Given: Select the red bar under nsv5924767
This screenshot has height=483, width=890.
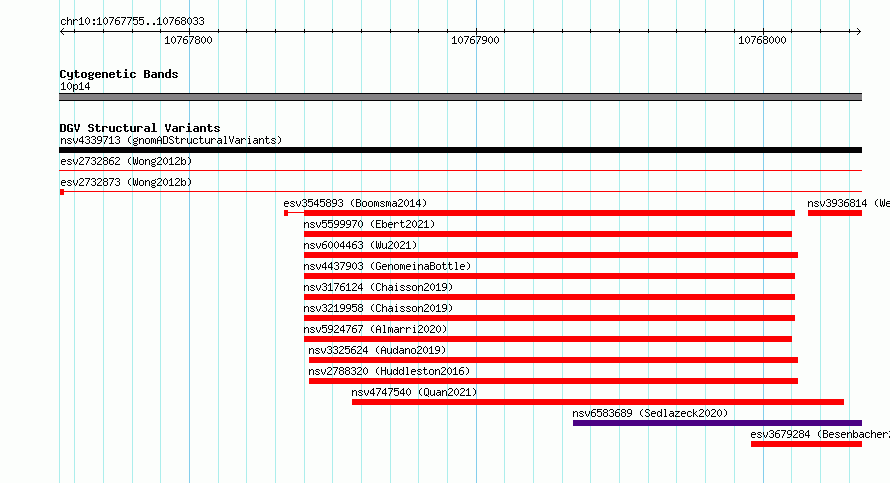Looking at the screenshot, I should [548, 339].
